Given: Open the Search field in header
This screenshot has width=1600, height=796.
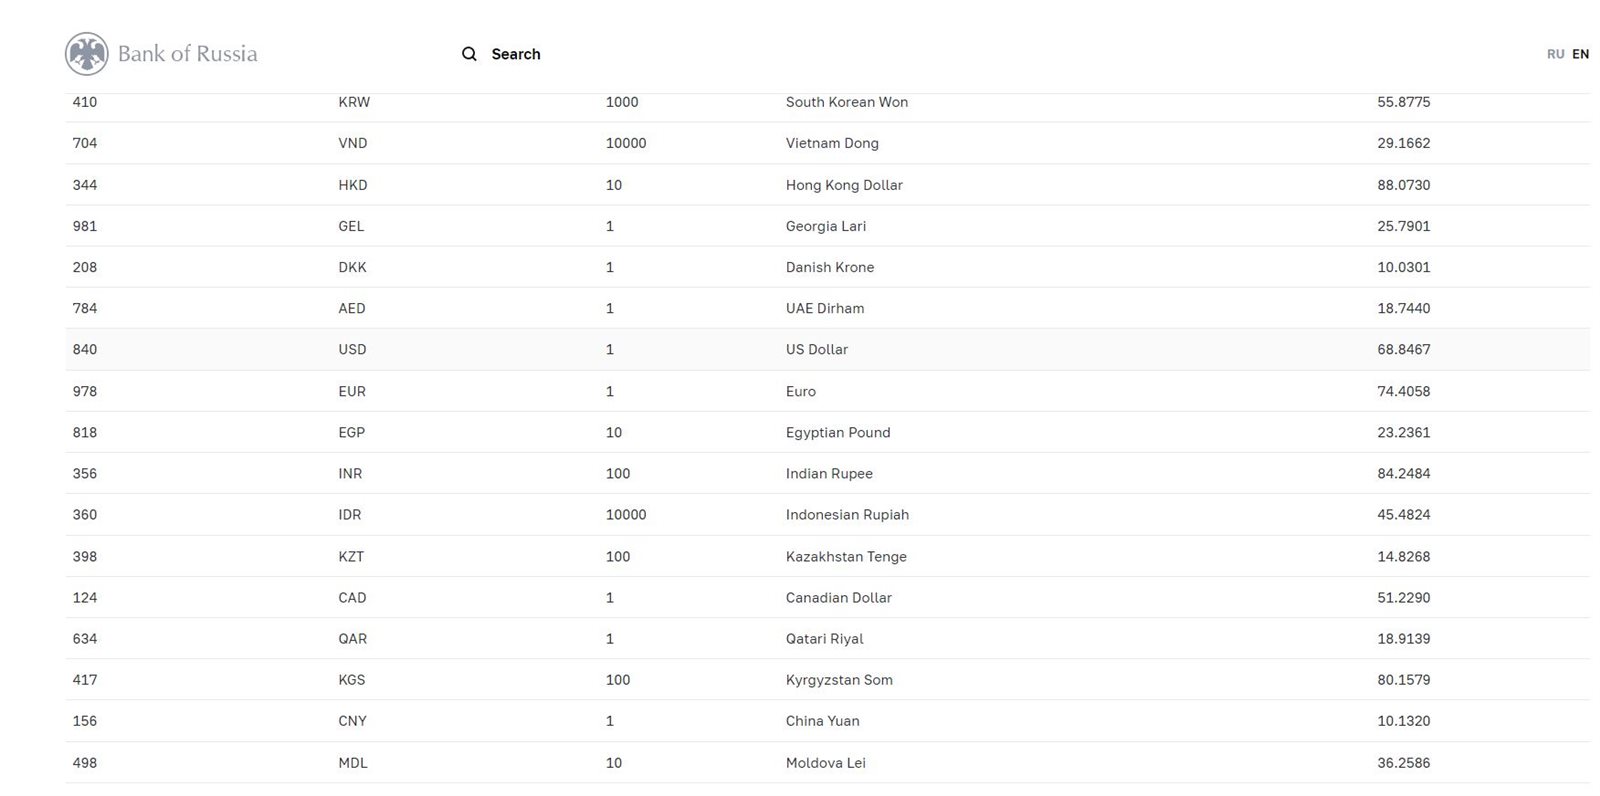Looking at the screenshot, I should tap(515, 54).
